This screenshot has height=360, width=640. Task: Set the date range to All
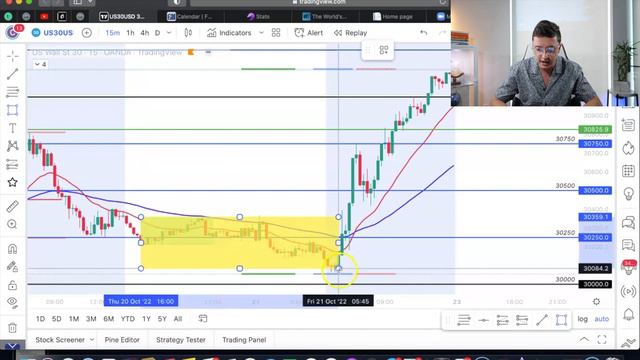coord(178,319)
